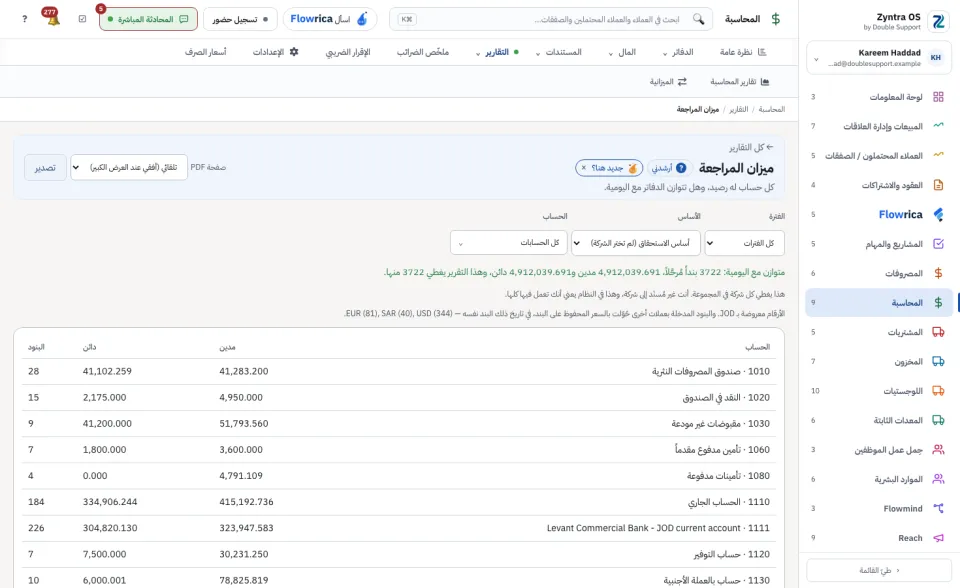Focus the global search input field

(551, 19)
